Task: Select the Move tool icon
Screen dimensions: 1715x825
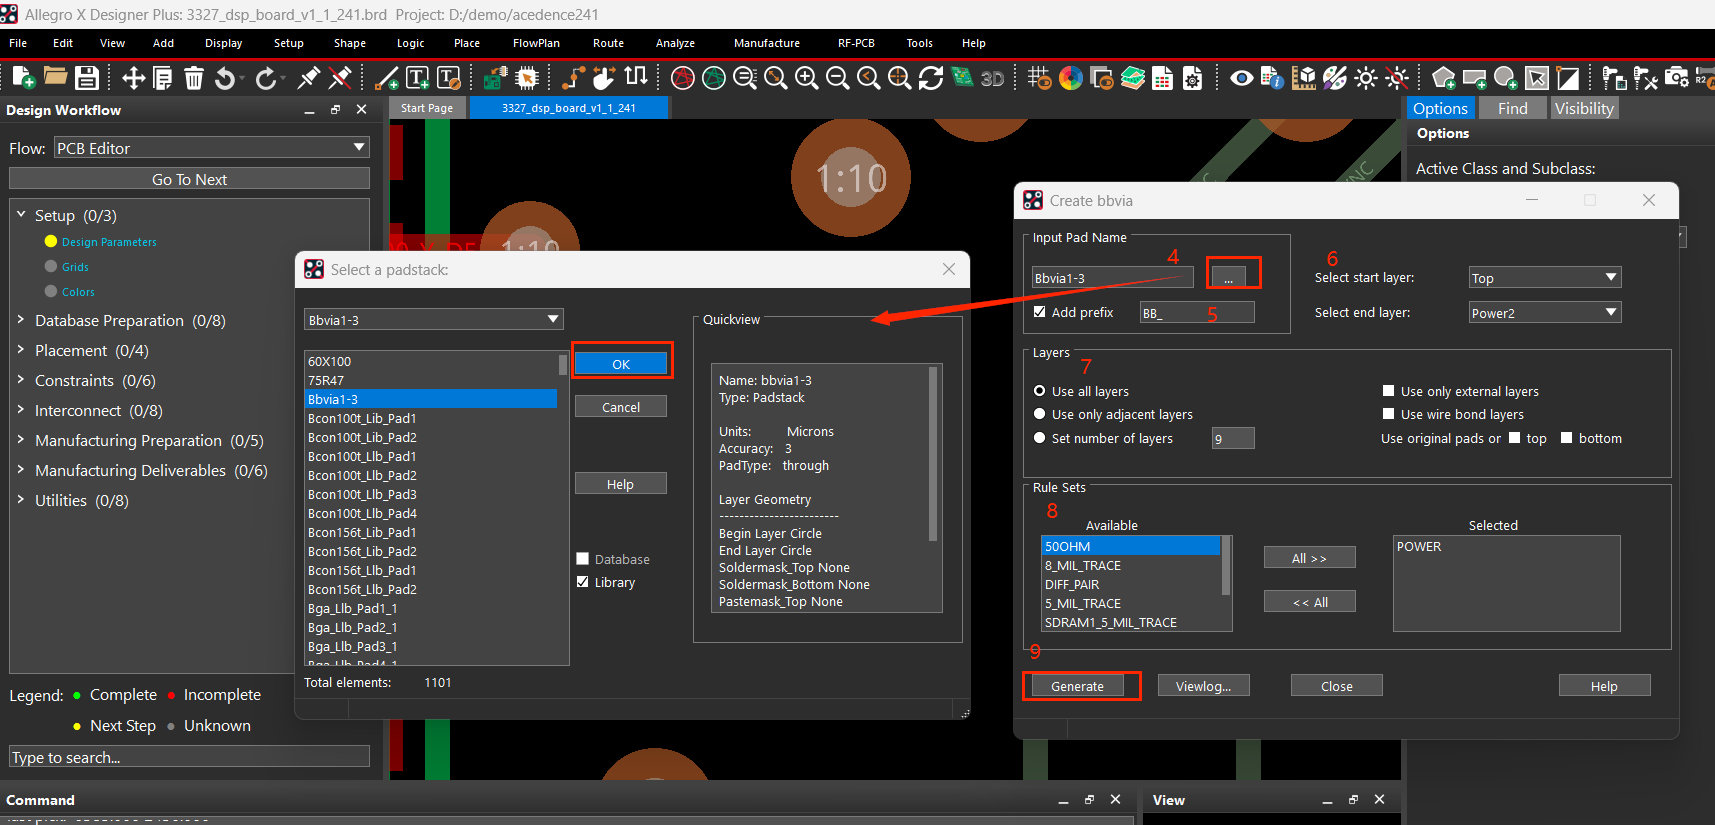Action: tap(133, 78)
